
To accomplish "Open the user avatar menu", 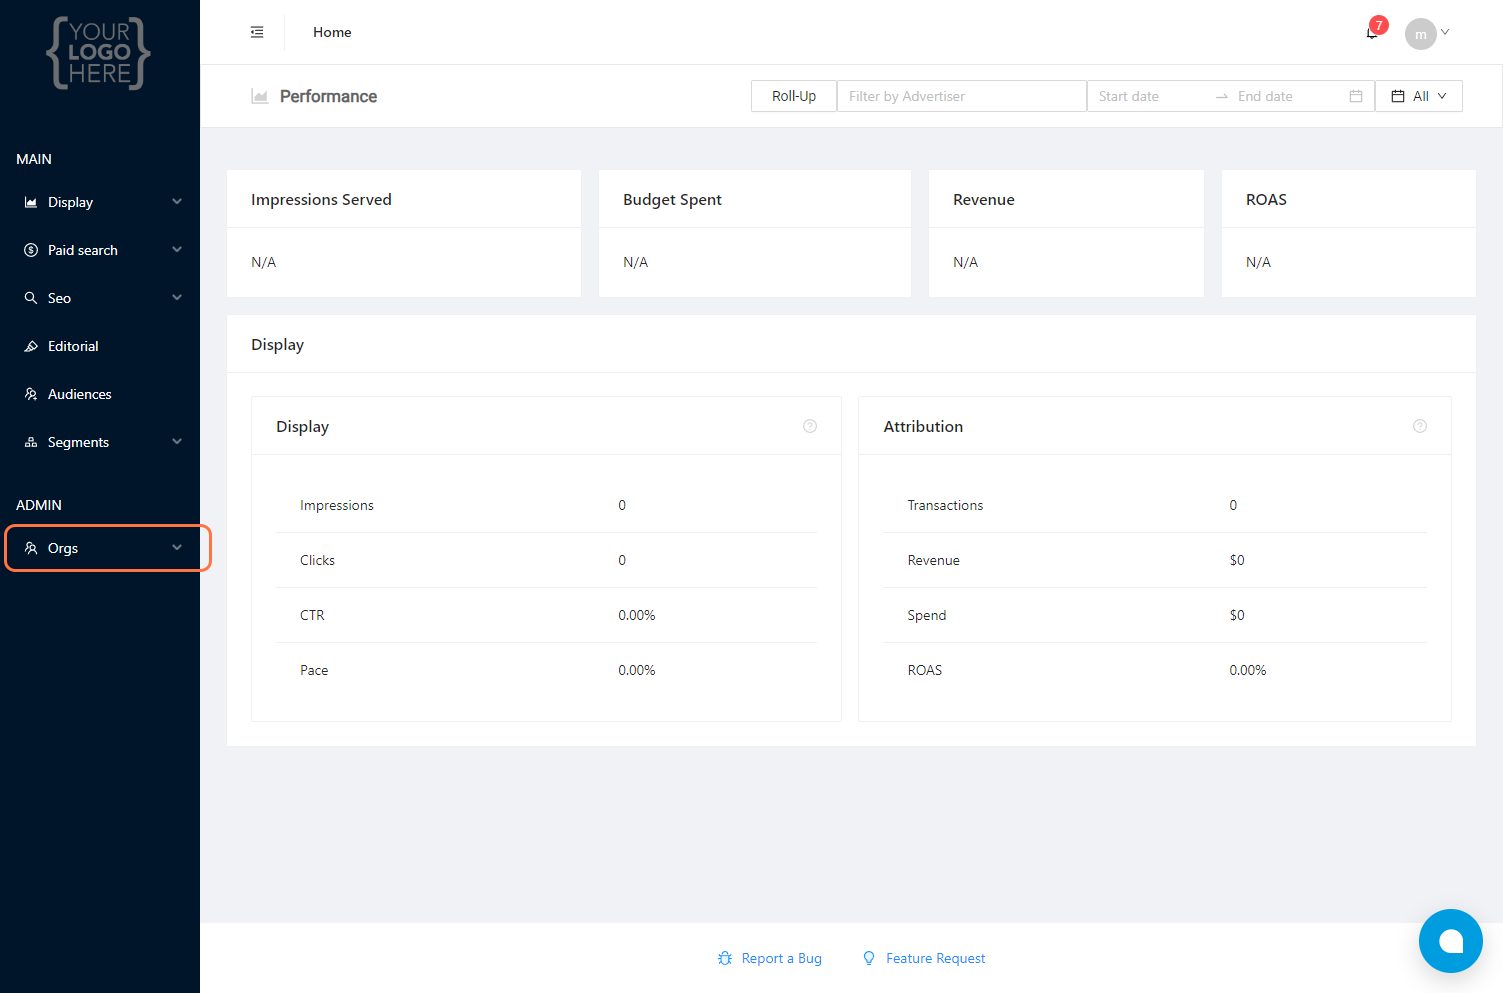I will pyautogui.click(x=1420, y=34).
